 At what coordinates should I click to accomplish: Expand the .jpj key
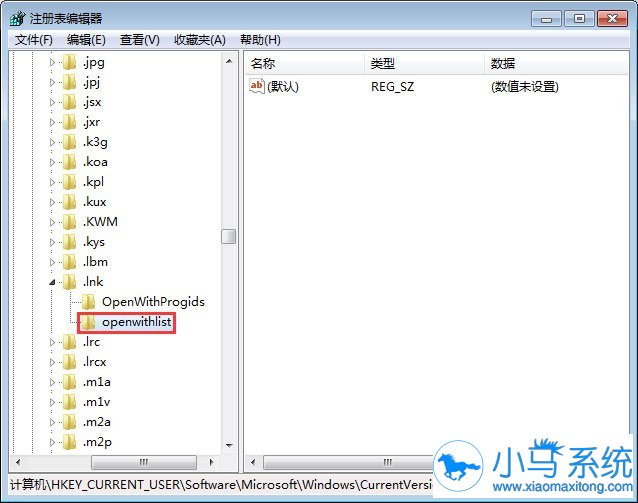52,82
